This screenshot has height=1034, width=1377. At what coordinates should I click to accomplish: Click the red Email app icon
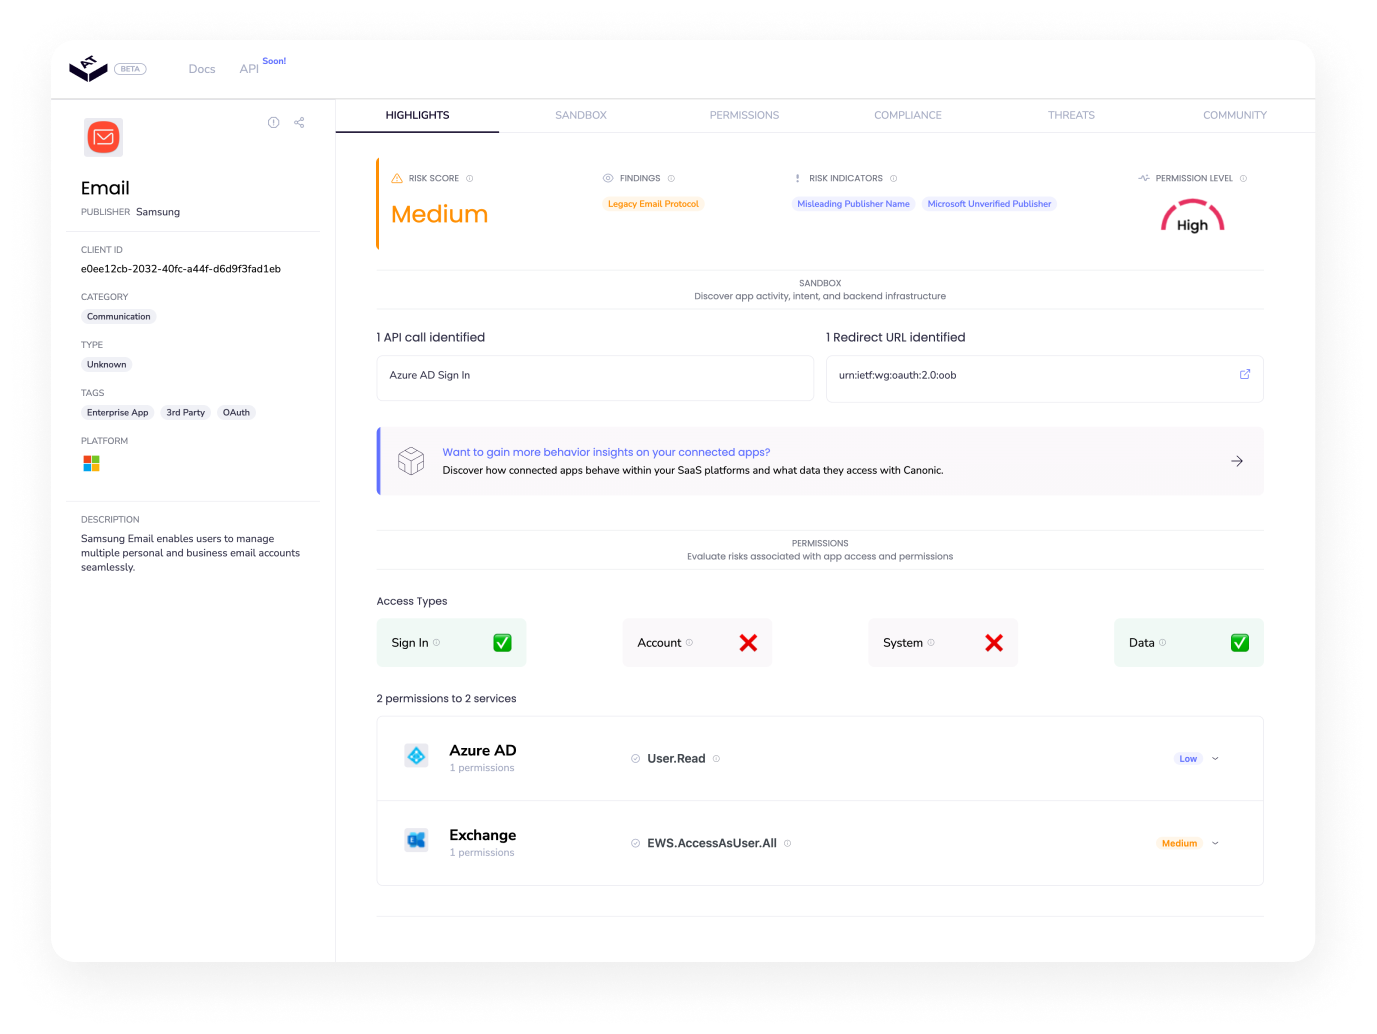(x=103, y=137)
